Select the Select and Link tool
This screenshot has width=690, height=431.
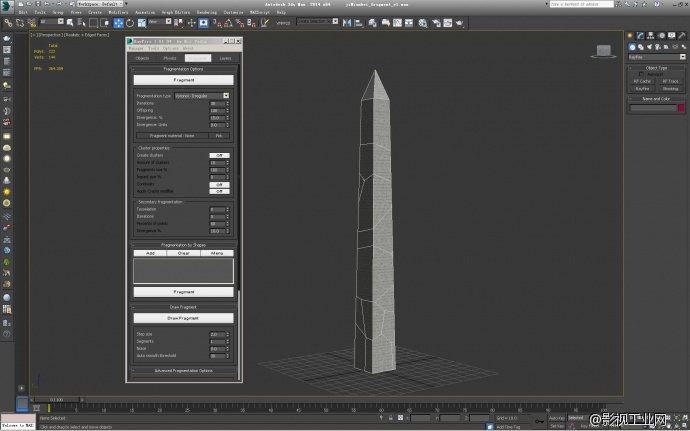point(8,23)
